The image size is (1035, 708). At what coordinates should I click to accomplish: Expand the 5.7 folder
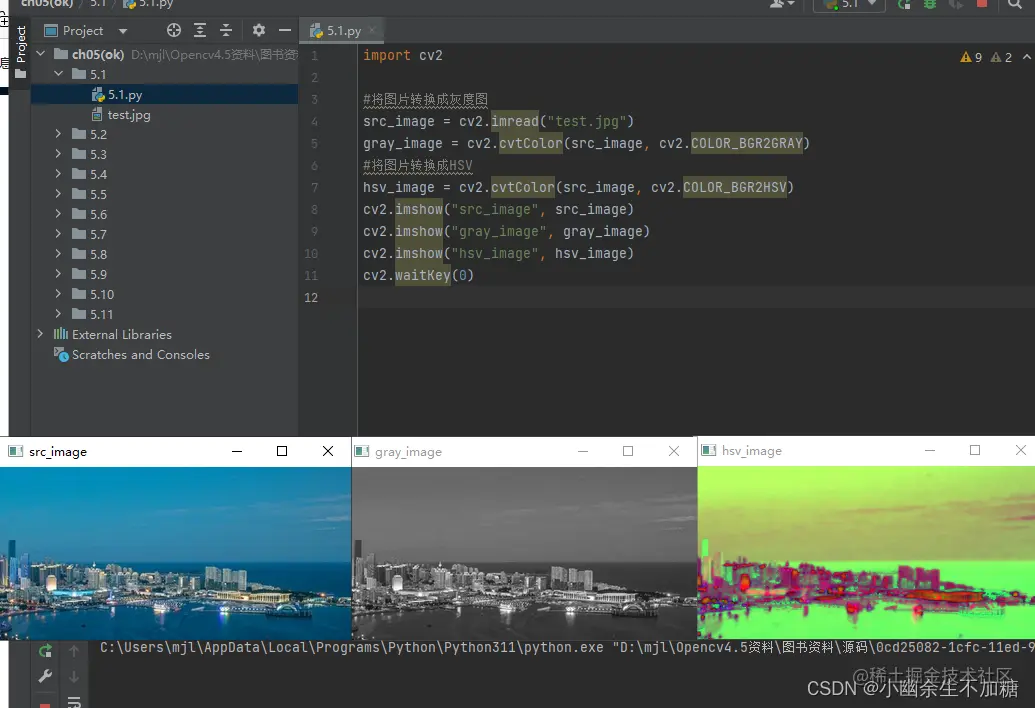(x=59, y=234)
